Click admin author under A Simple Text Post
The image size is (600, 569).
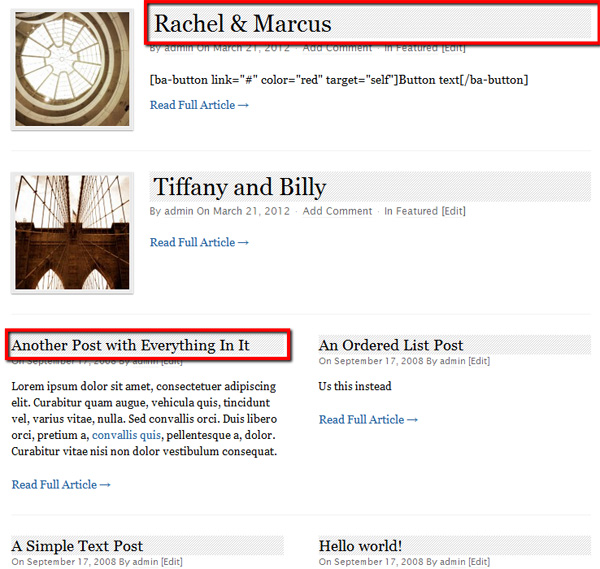pos(145,562)
